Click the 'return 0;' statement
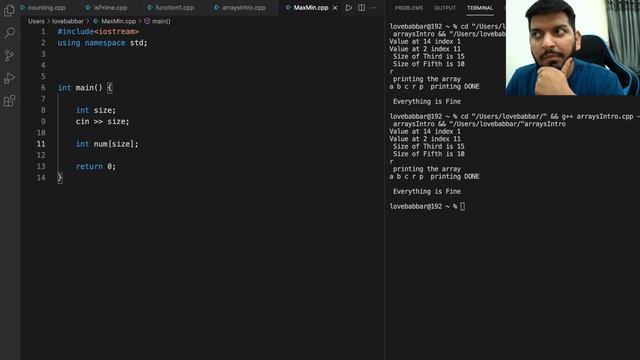Image resolution: width=640 pixels, height=360 pixels. [96, 167]
